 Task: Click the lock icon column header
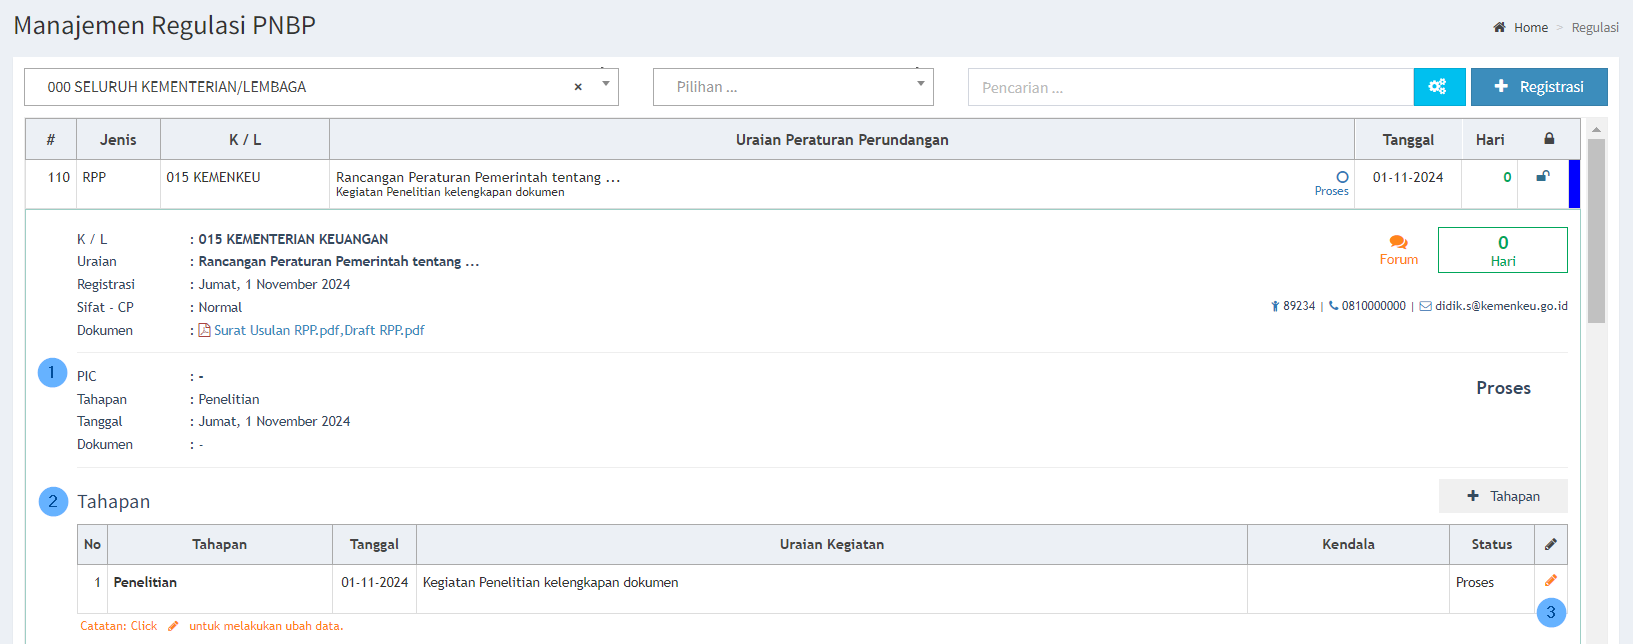tap(1549, 139)
